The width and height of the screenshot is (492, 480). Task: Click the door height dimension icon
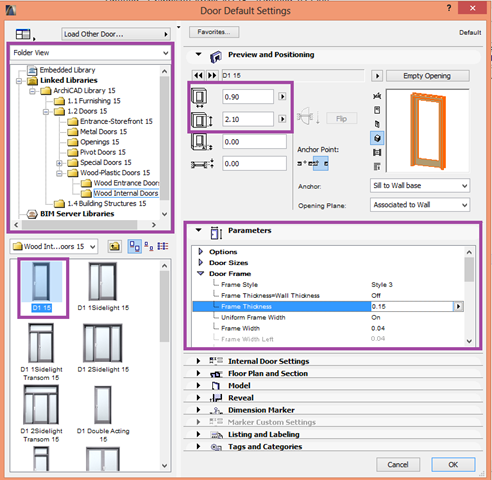(201, 120)
